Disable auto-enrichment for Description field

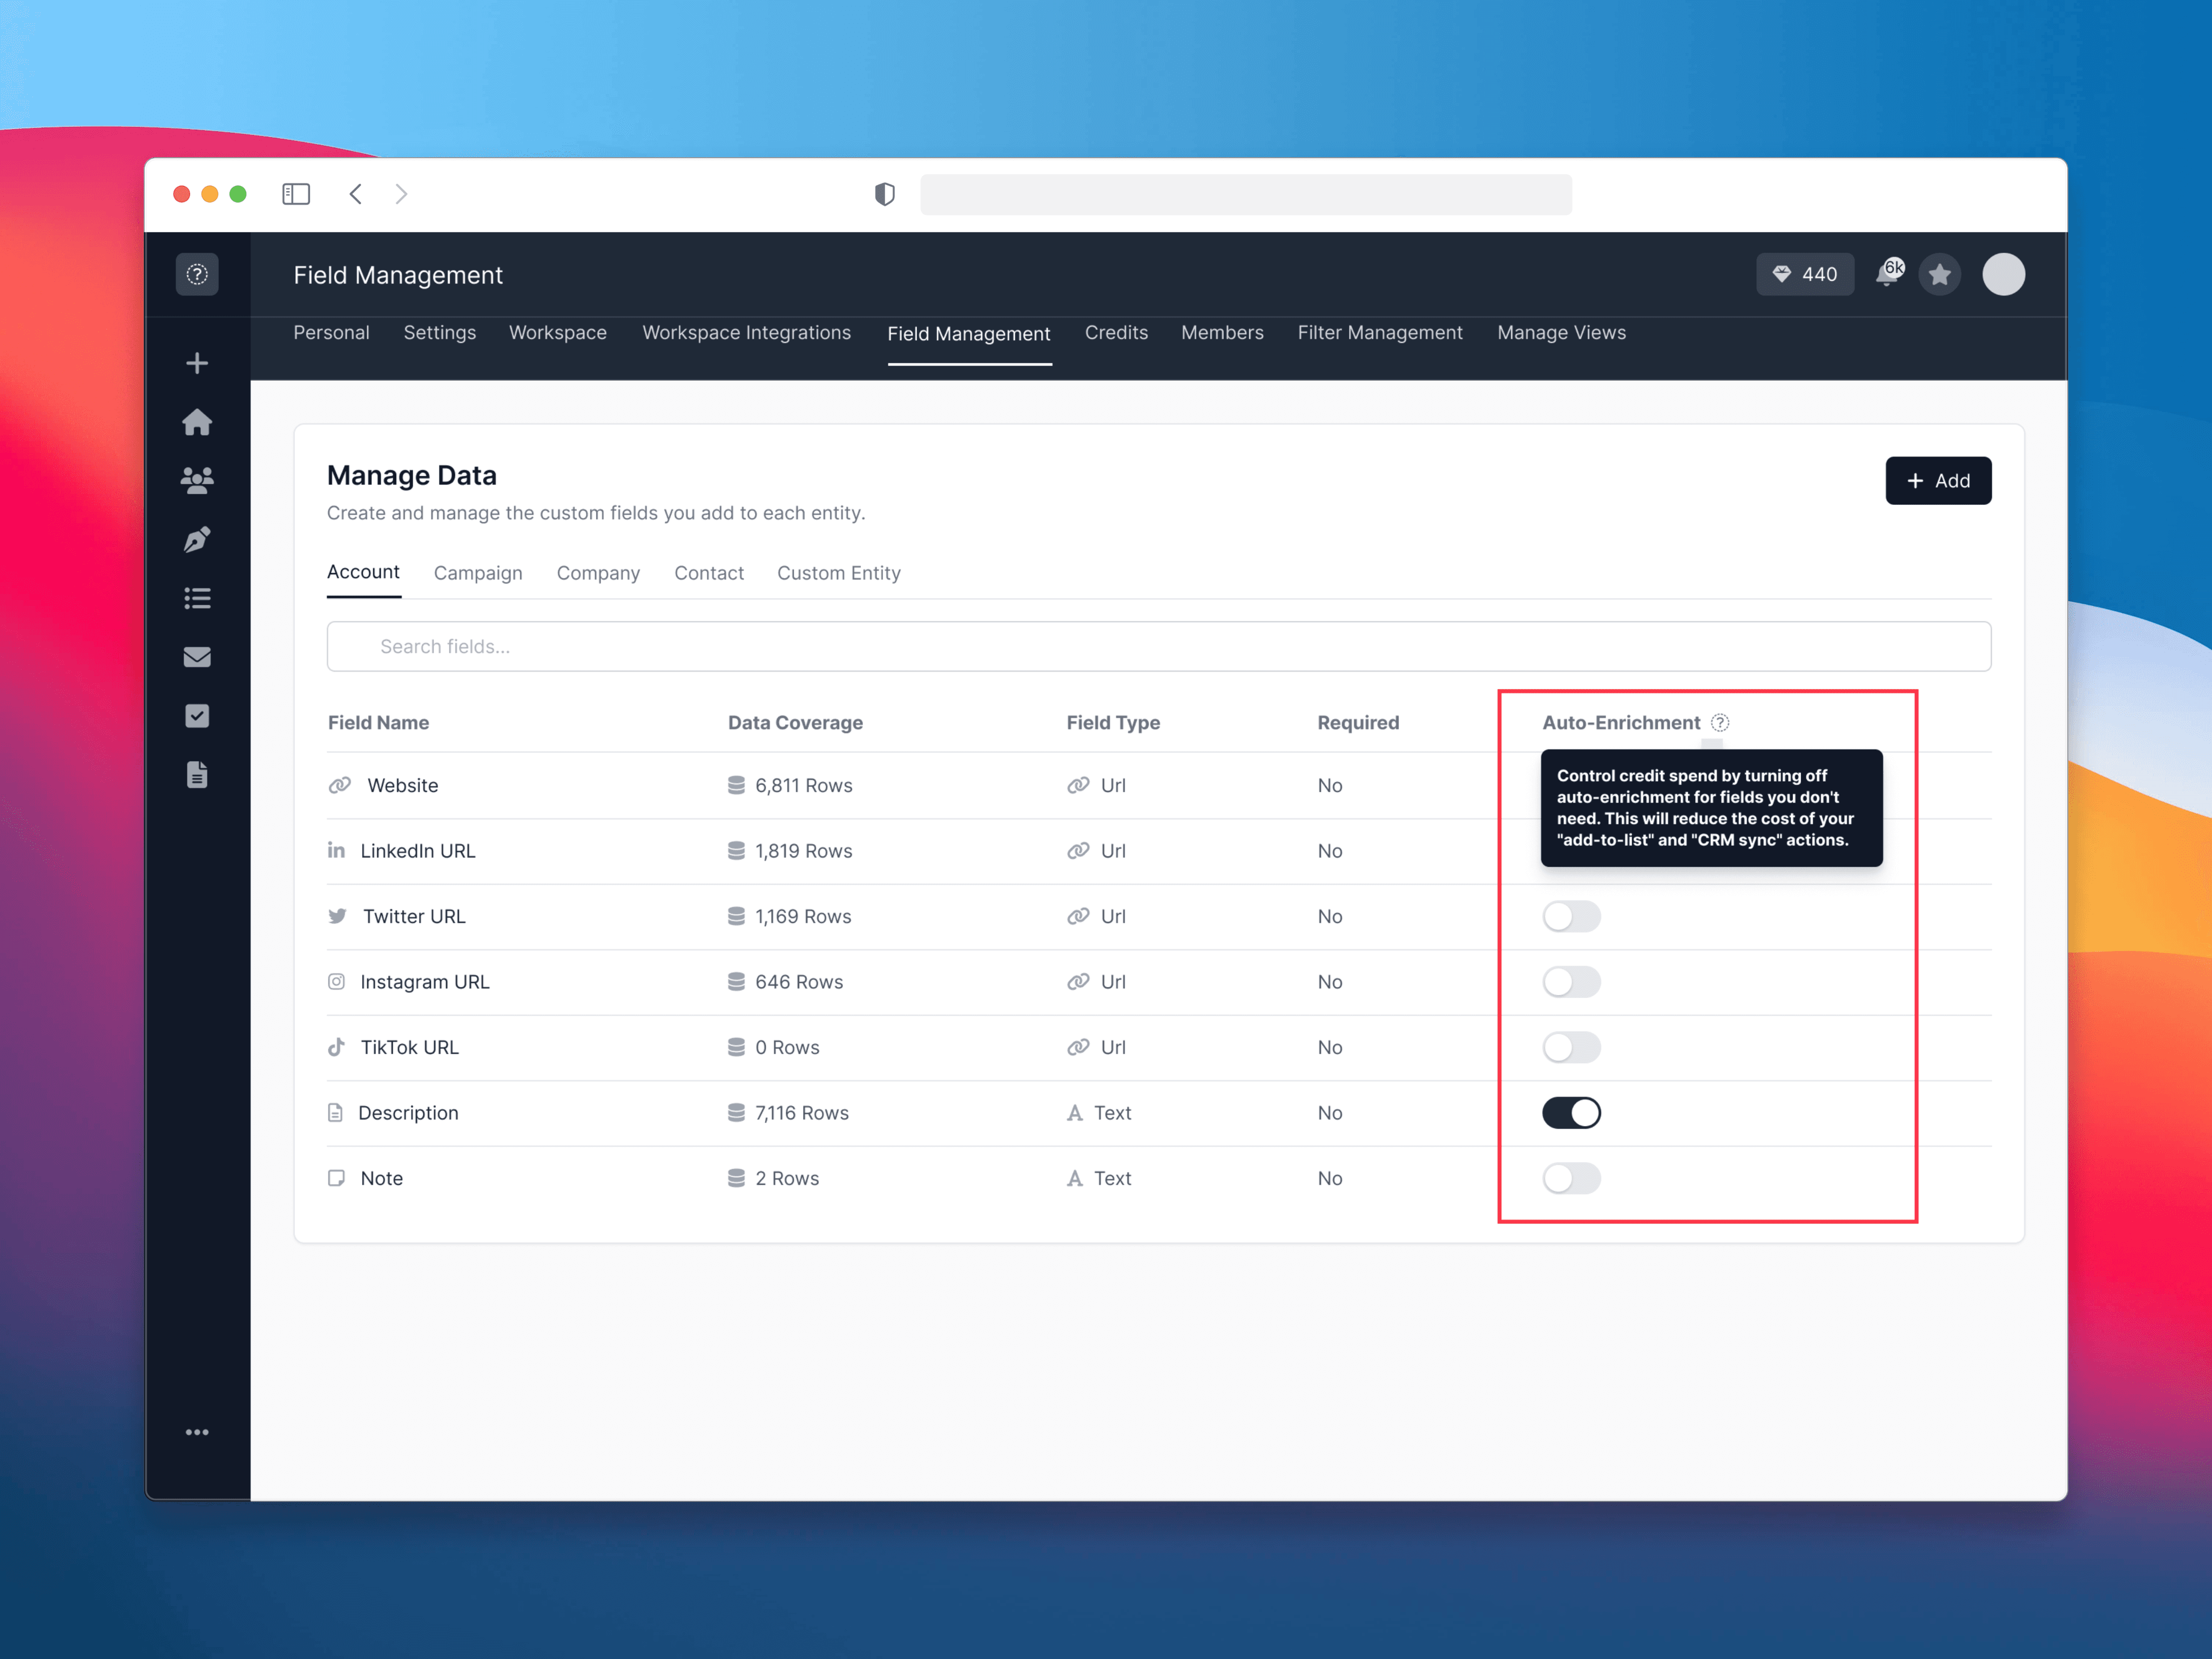(x=1571, y=1113)
